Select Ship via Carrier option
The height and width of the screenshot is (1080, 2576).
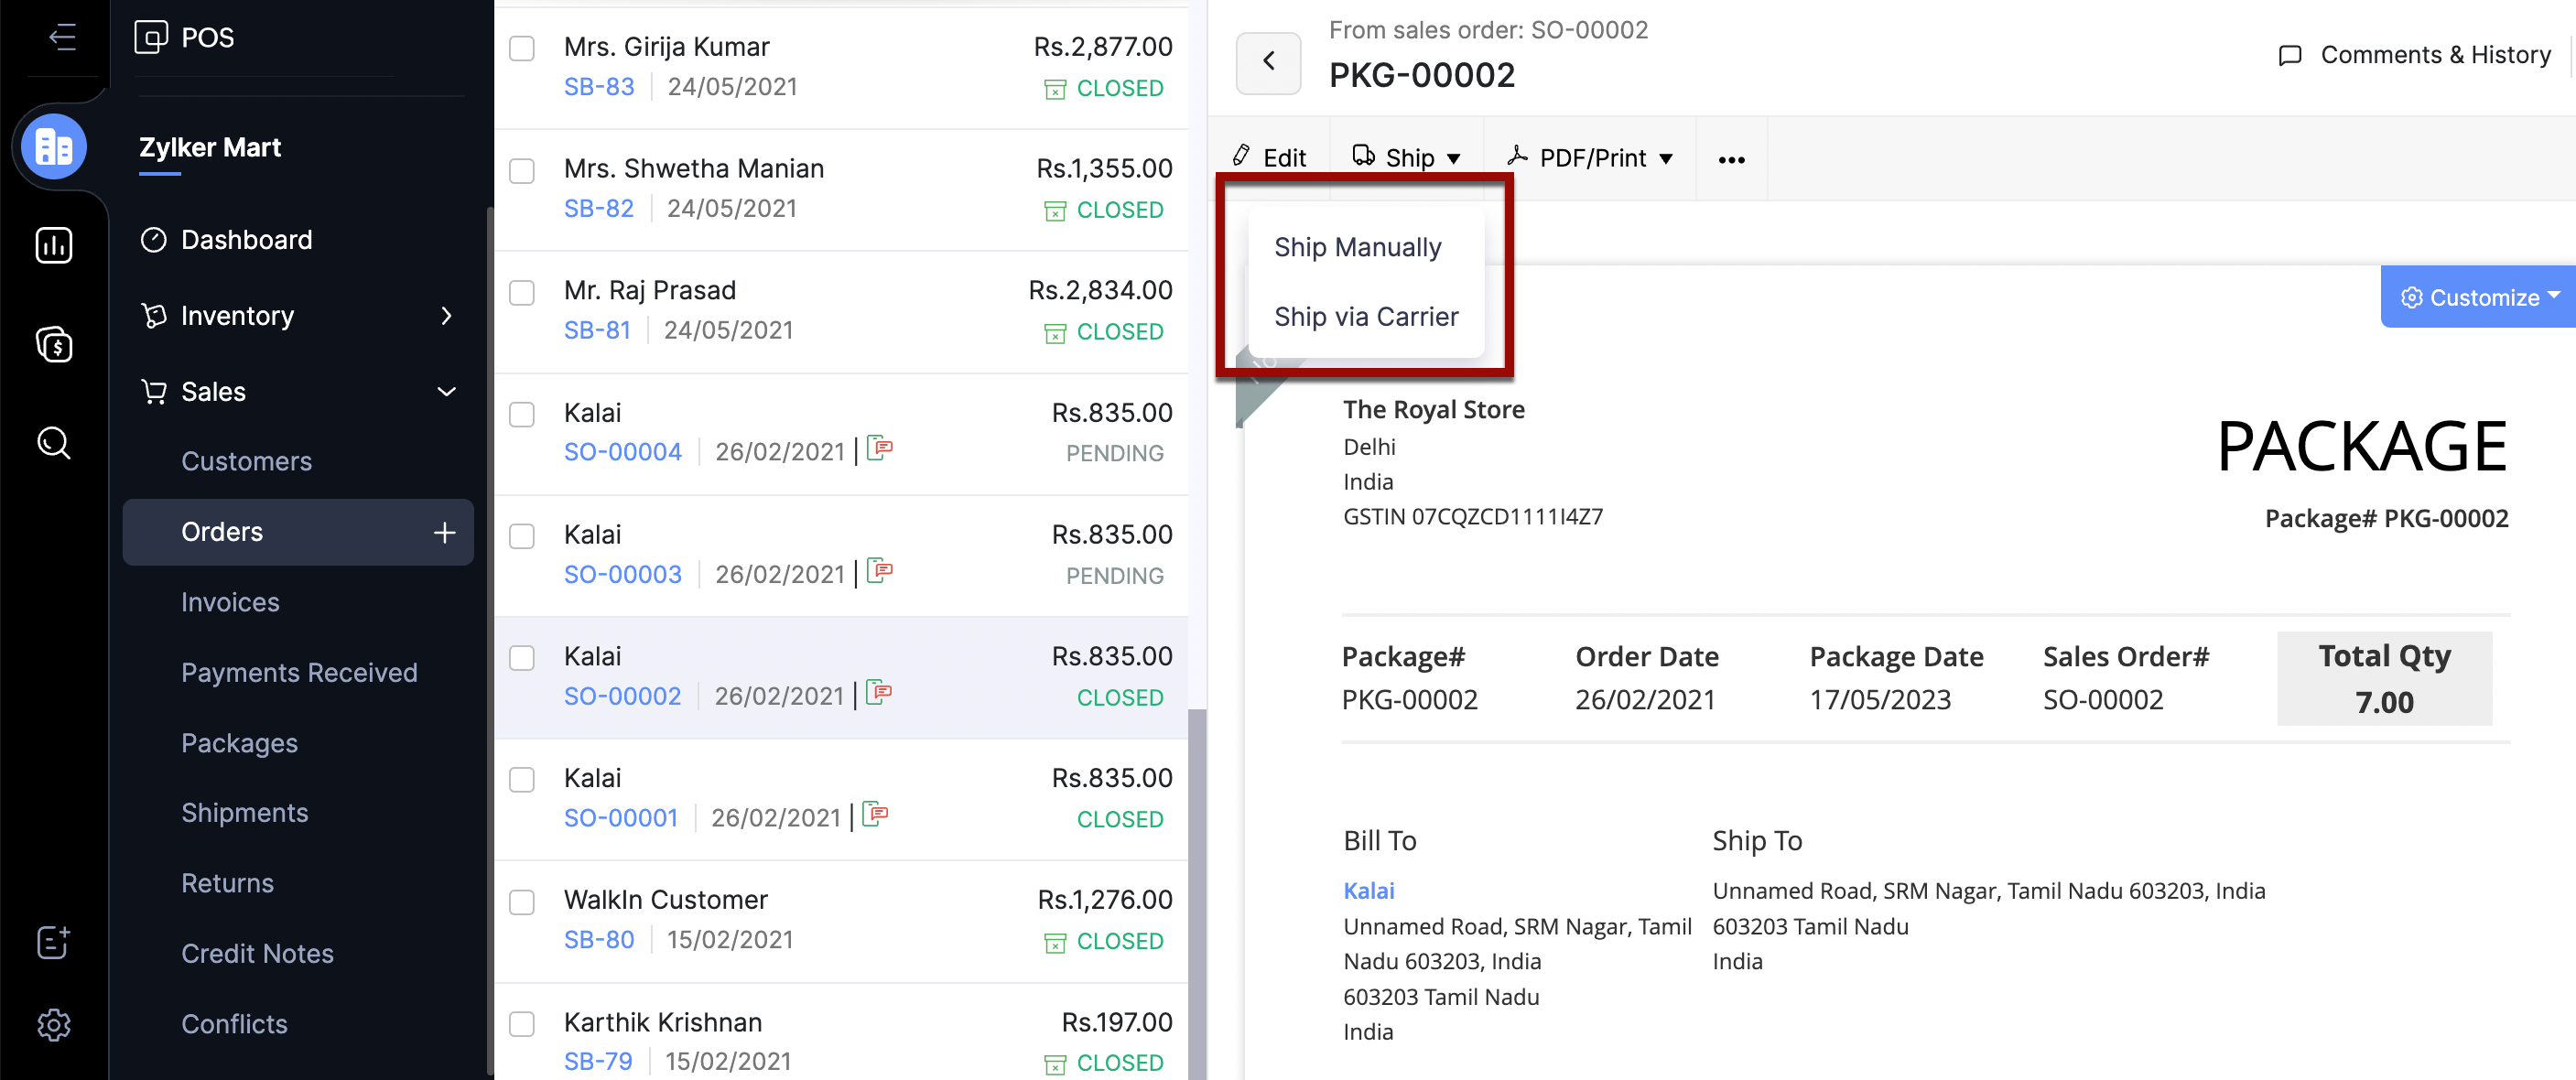pyautogui.click(x=1365, y=317)
